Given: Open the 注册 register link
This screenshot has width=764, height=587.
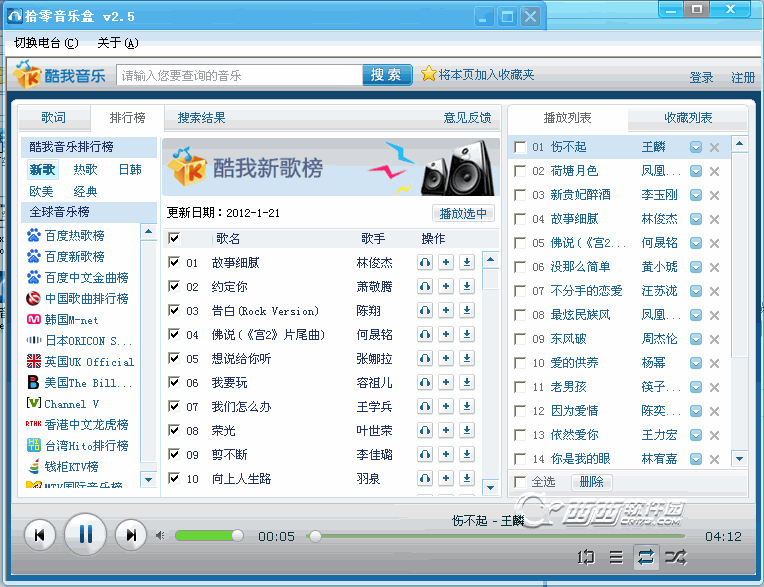Looking at the screenshot, I should point(743,77).
